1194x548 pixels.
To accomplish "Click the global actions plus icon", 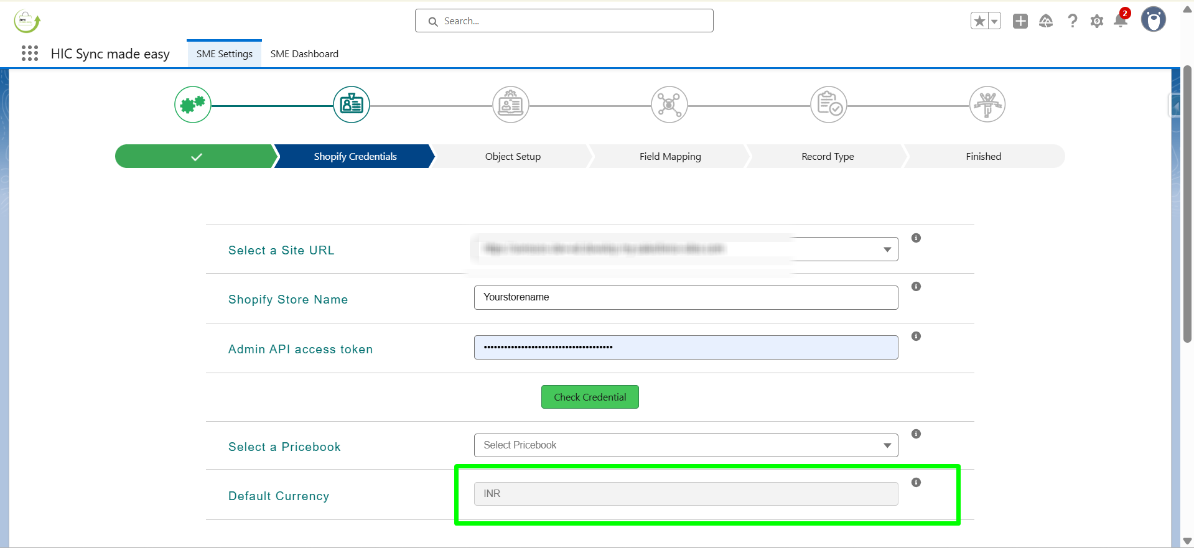I will click(x=1020, y=21).
